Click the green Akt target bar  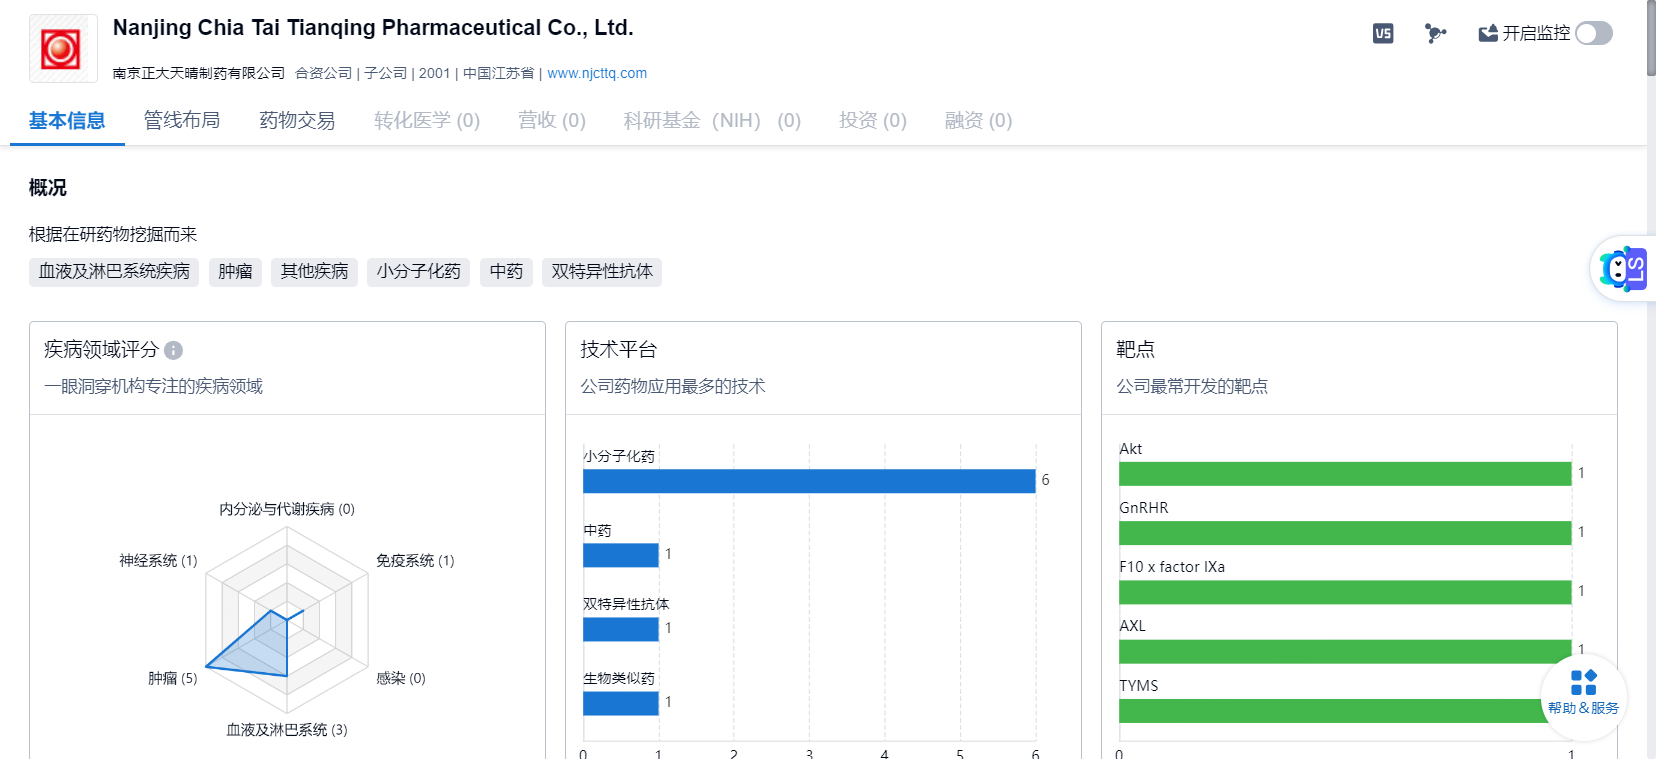click(1344, 474)
